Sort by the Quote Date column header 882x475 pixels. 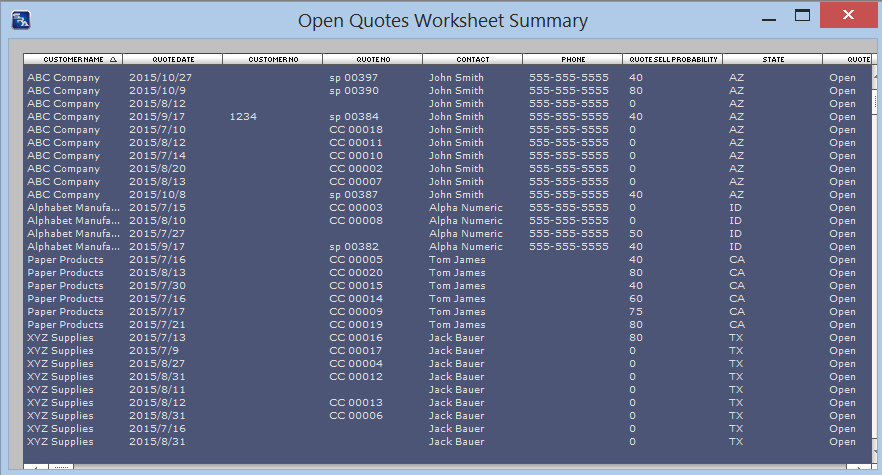(172, 60)
